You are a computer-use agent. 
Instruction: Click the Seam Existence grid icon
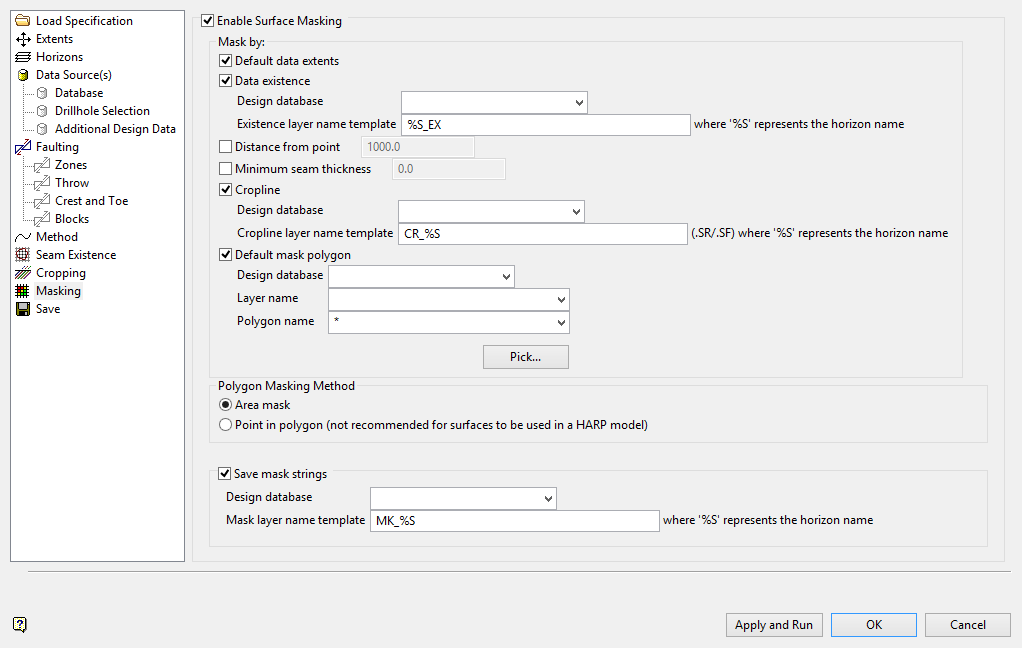click(x=23, y=255)
